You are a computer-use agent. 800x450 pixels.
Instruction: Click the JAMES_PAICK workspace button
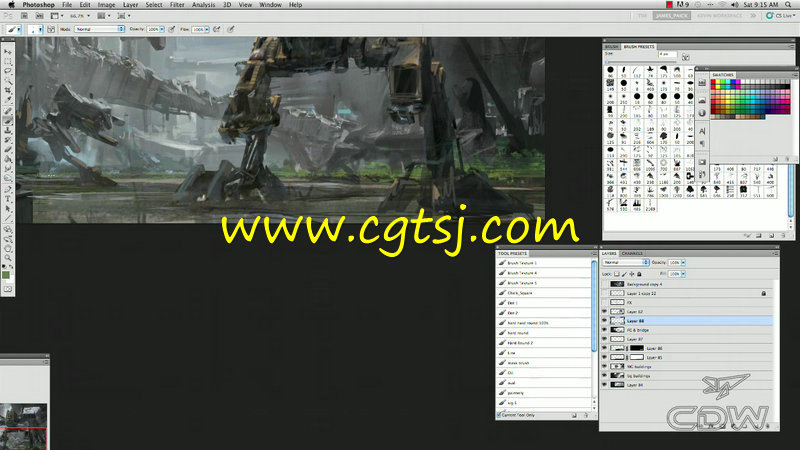point(671,16)
